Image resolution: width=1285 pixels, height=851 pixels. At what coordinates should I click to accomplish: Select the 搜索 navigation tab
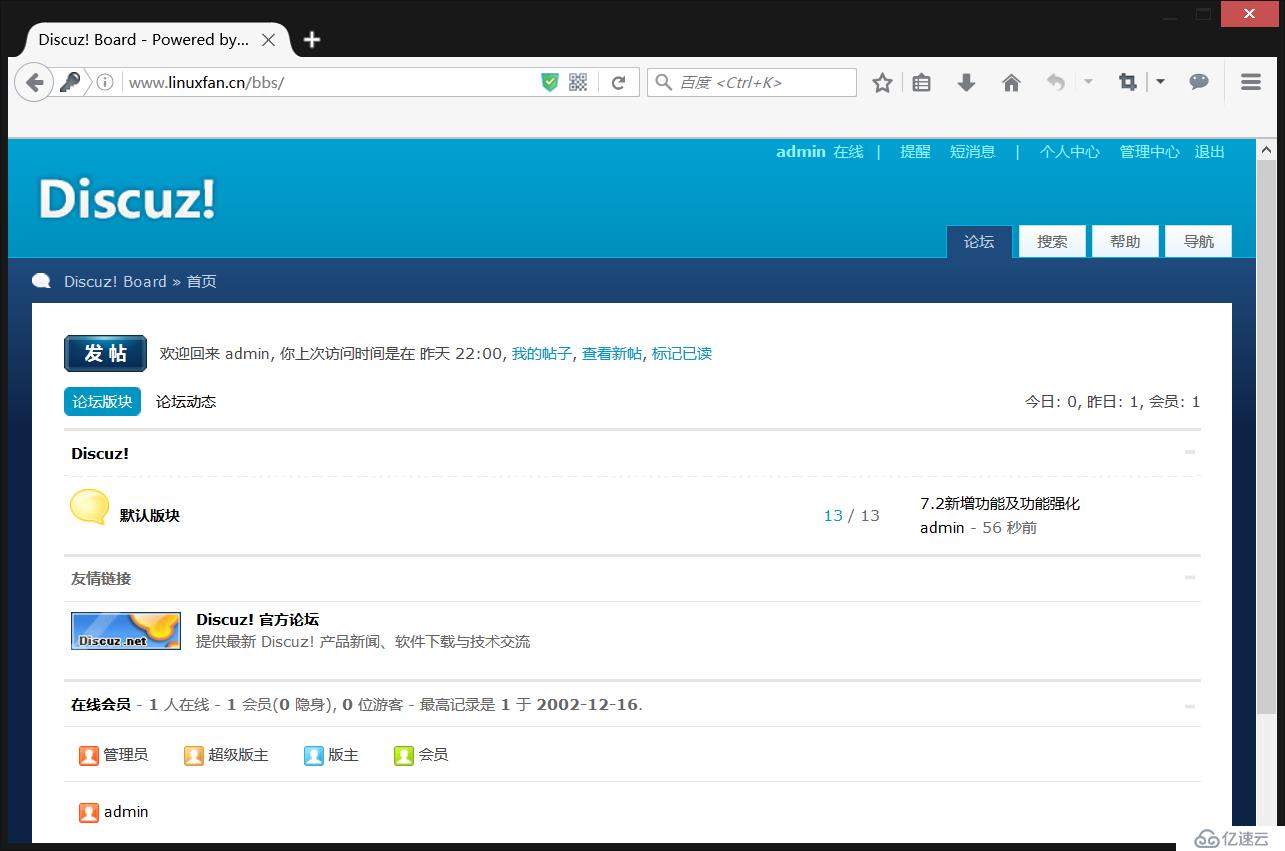point(1052,241)
